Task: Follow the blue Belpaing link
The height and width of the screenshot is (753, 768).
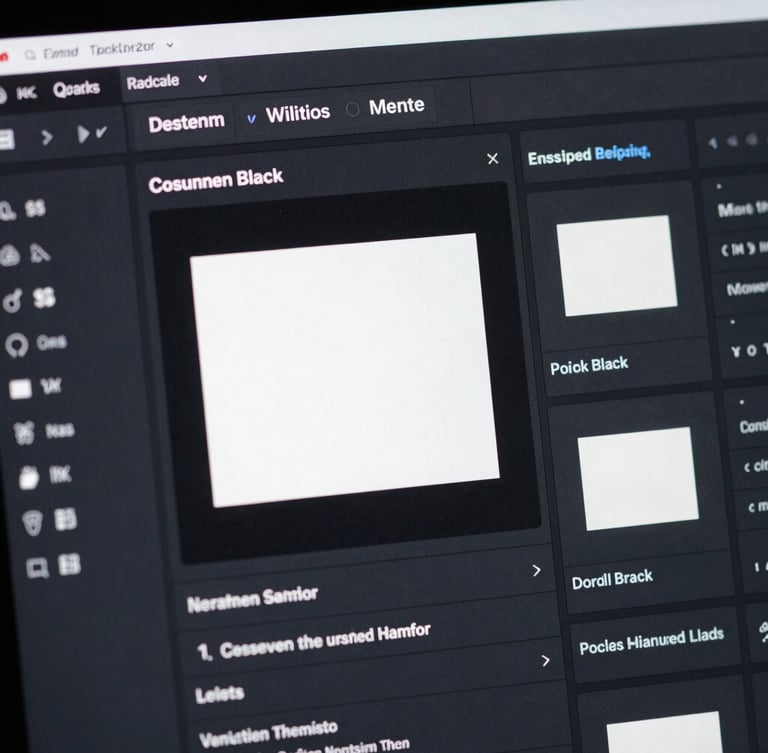Action: 623,153
